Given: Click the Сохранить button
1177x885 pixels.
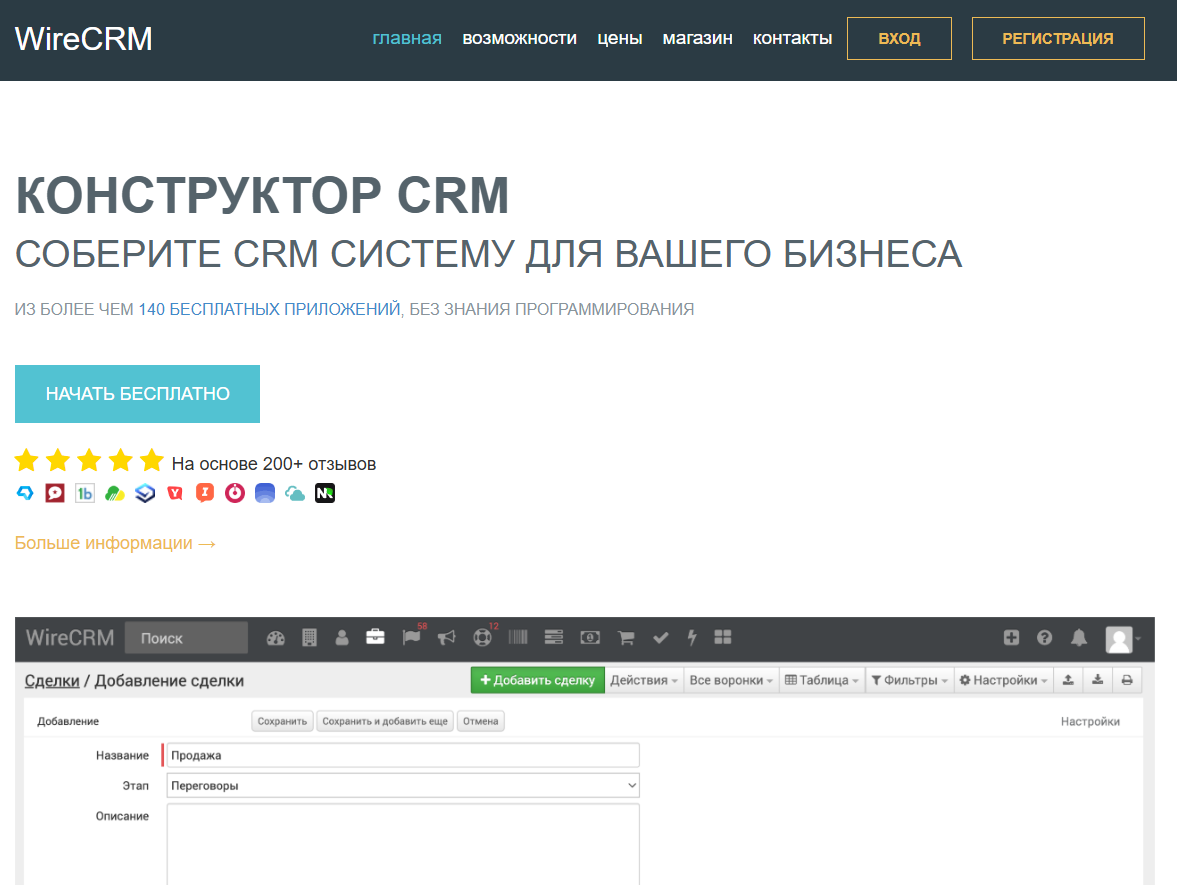Looking at the screenshot, I should click(282, 721).
